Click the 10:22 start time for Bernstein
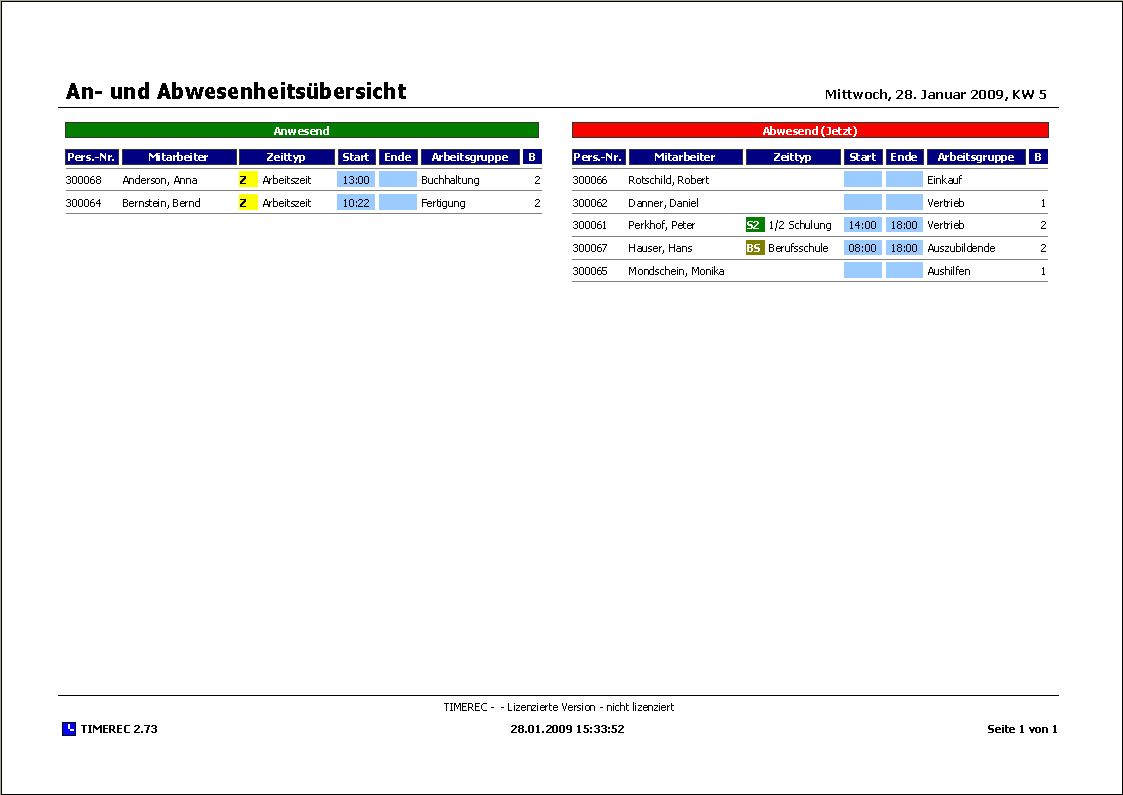The image size is (1123, 795). coord(356,203)
